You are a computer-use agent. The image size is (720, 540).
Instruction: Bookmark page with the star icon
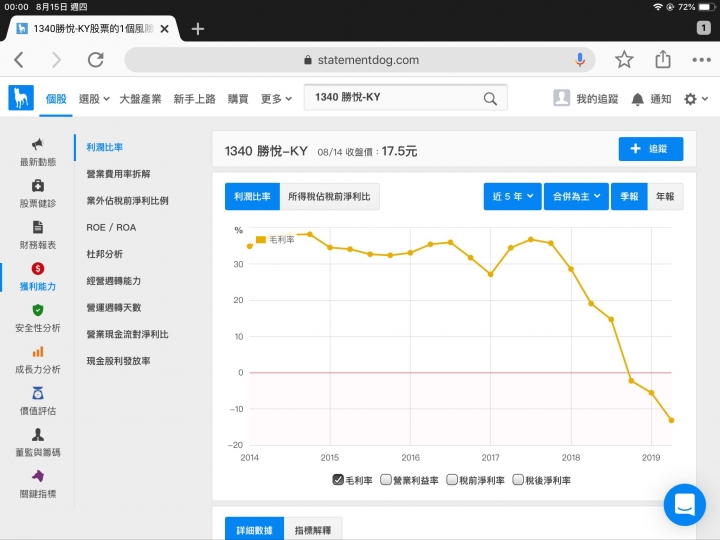[x=624, y=60]
